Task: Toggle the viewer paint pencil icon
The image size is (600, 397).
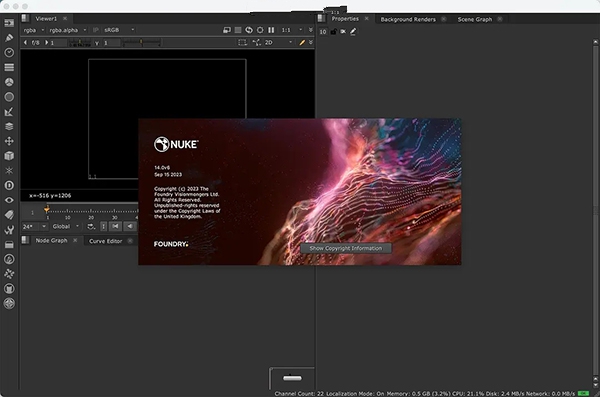Action: coord(302,42)
